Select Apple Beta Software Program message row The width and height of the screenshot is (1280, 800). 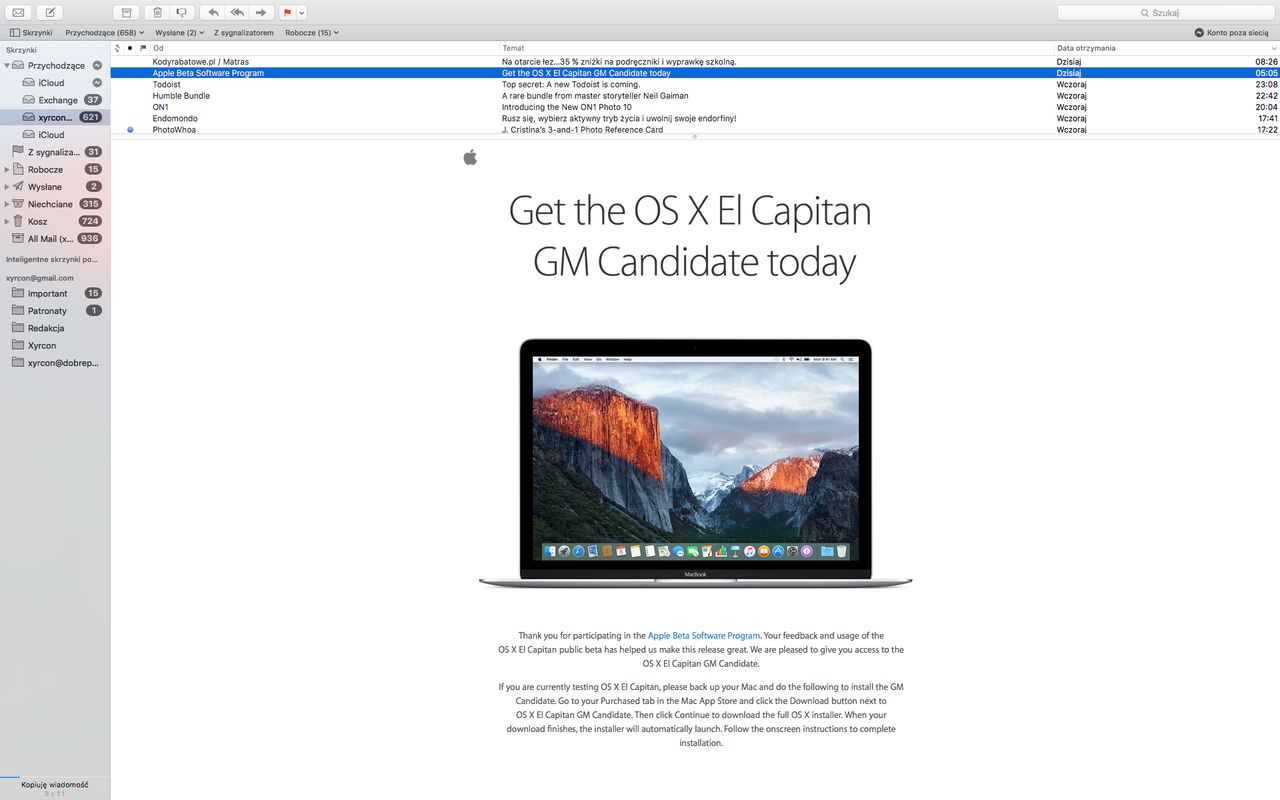pyautogui.click(x=695, y=73)
